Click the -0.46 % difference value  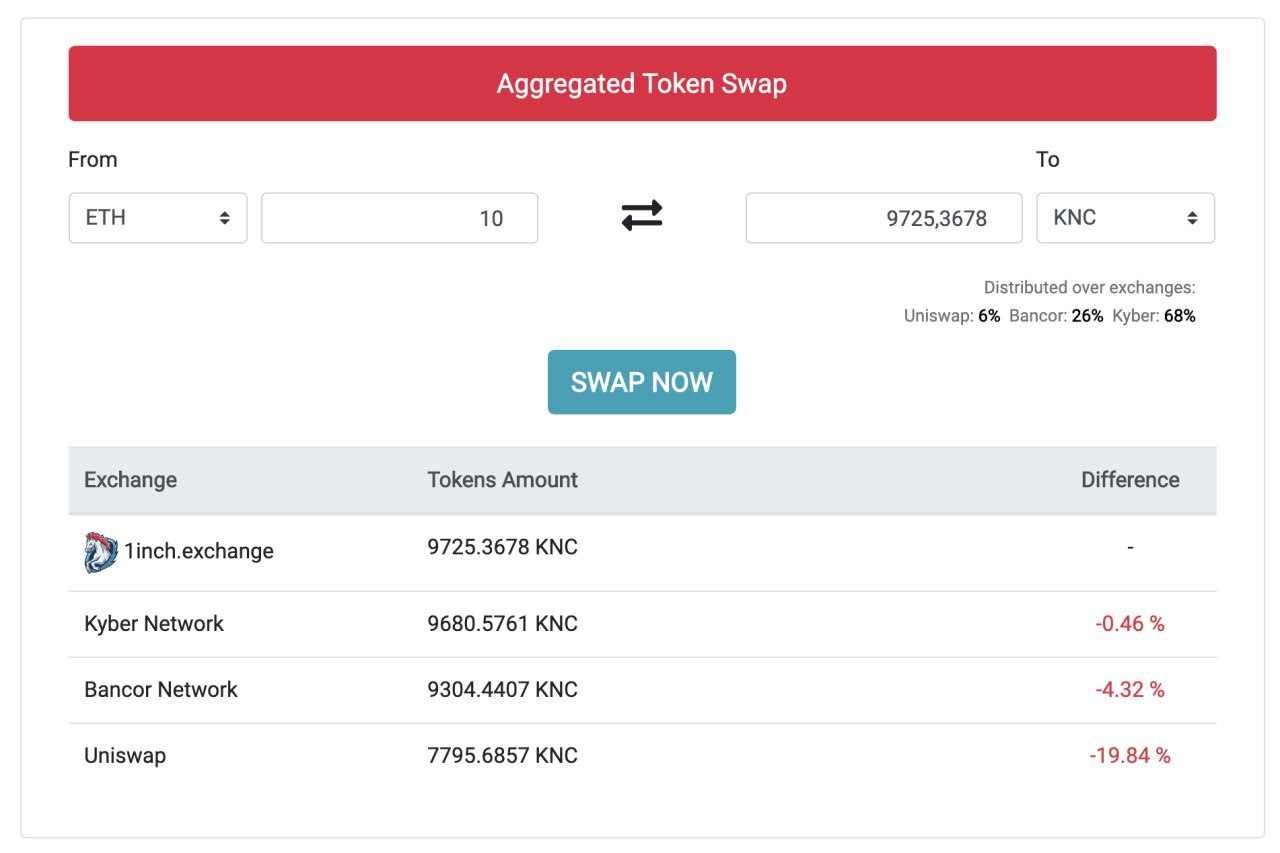pos(1130,624)
